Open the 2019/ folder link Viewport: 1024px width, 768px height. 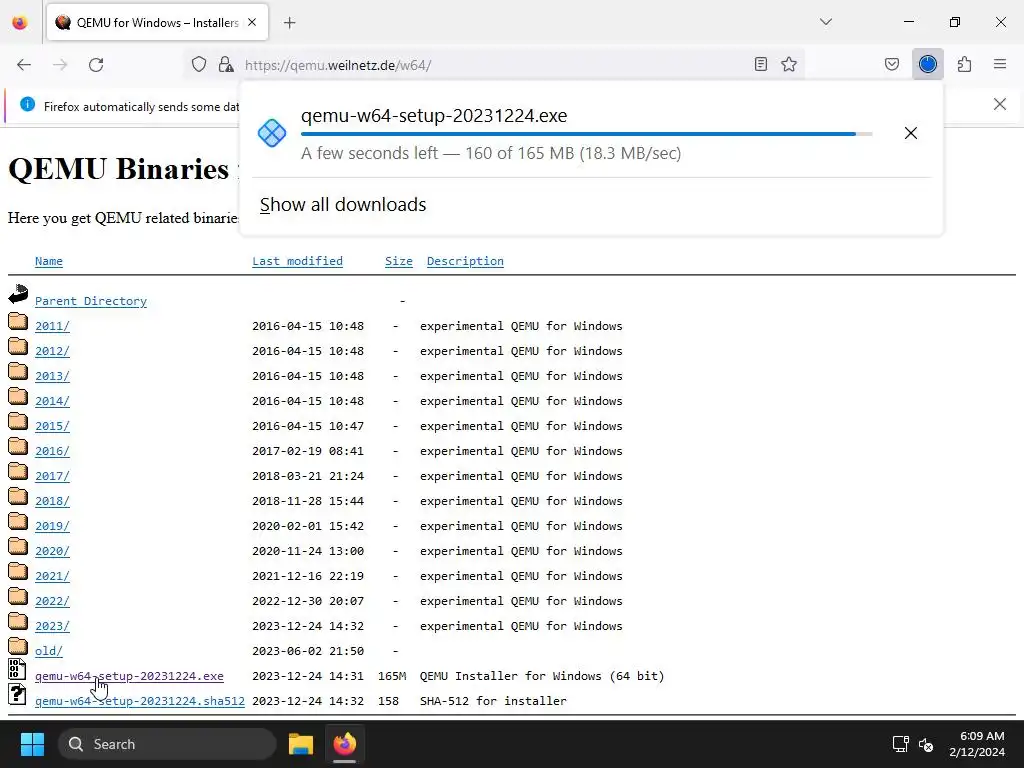(x=52, y=526)
